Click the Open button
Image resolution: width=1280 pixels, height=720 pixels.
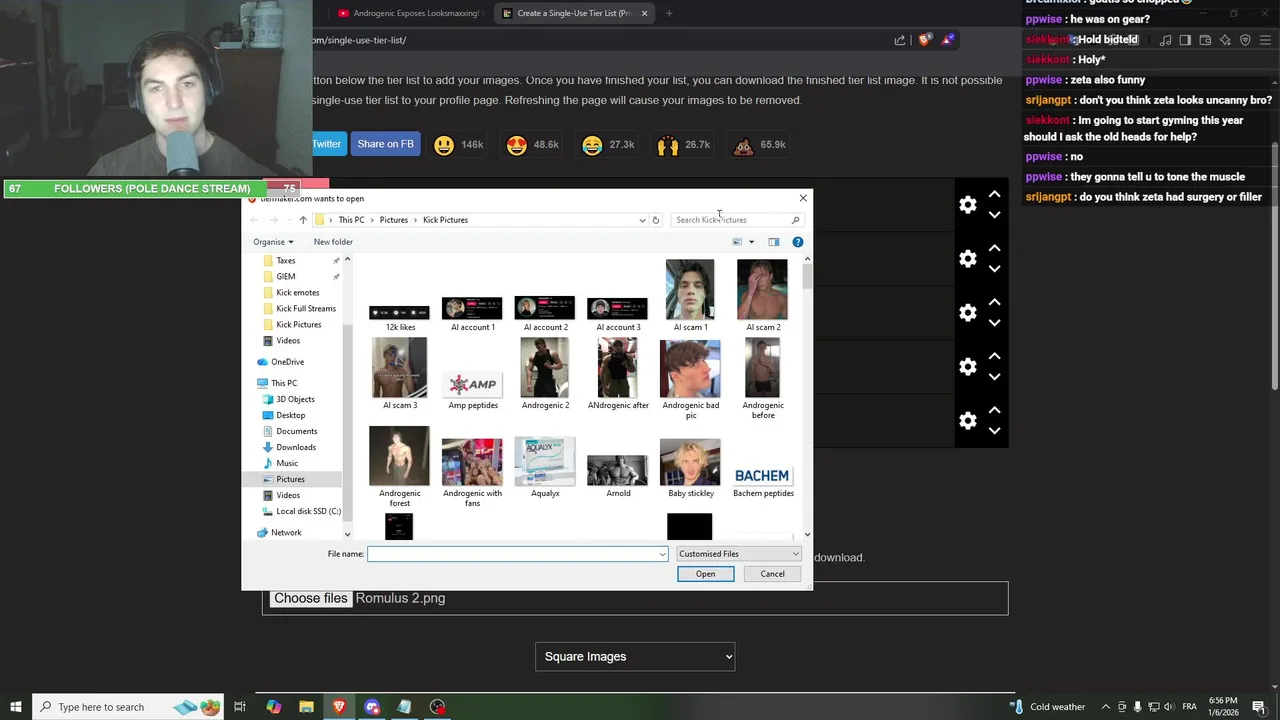tap(705, 574)
